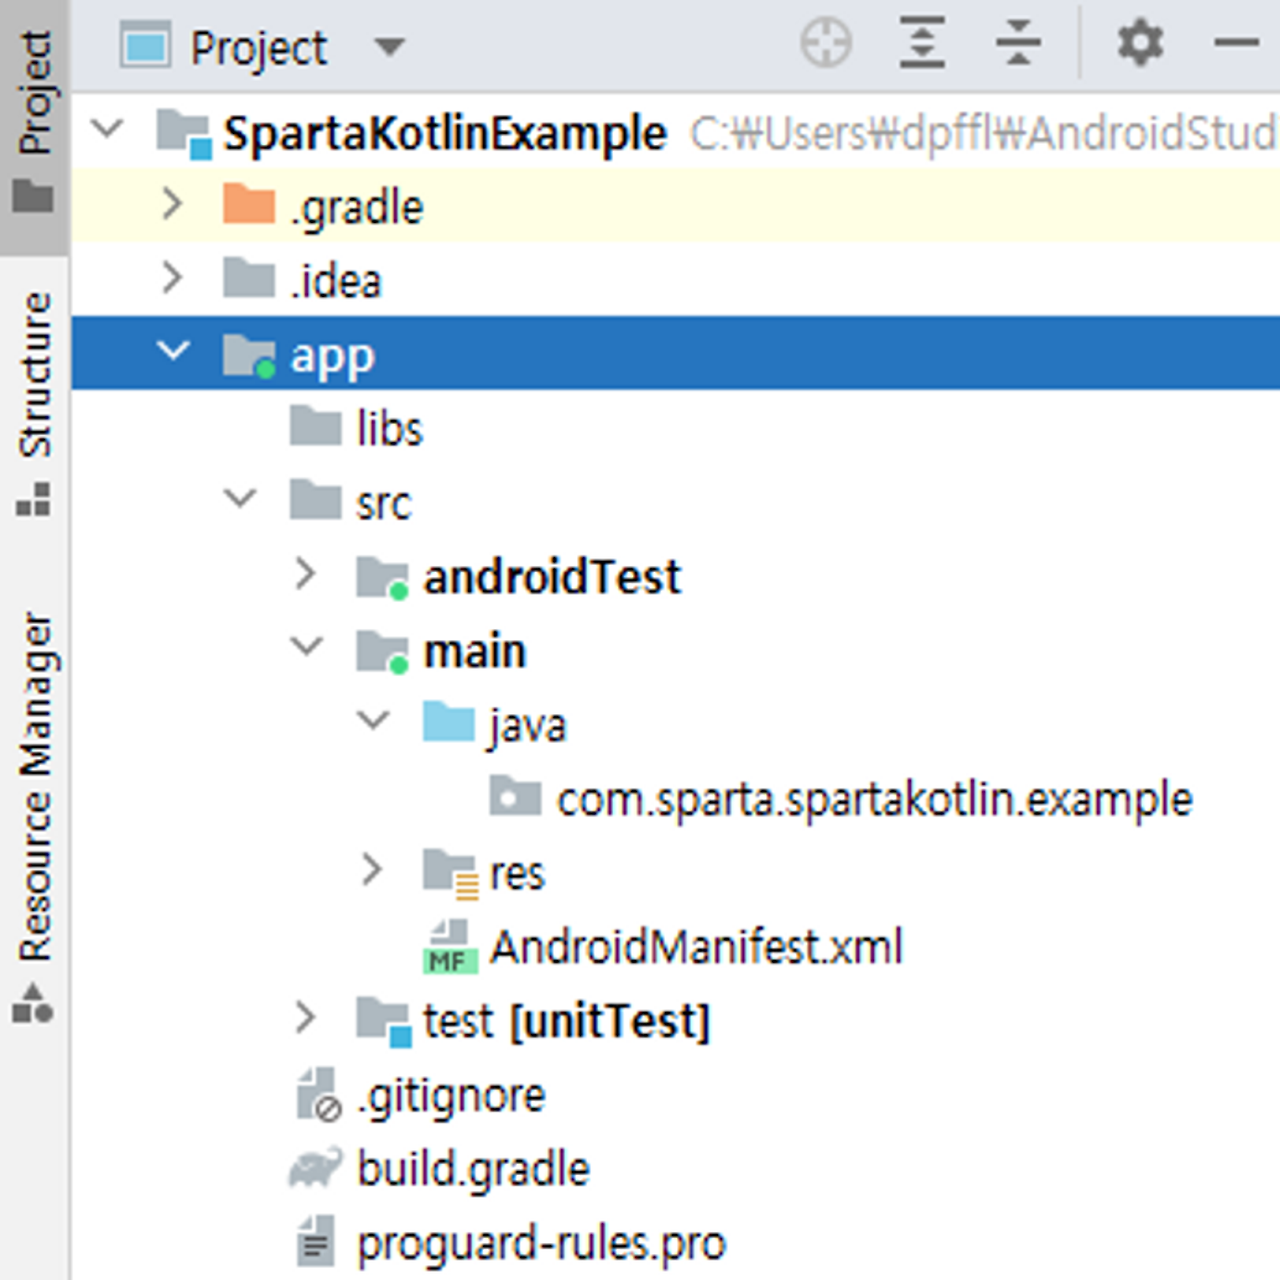This screenshot has height=1280, width=1280.
Task: Select the java folder name
Action: click(x=528, y=726)
